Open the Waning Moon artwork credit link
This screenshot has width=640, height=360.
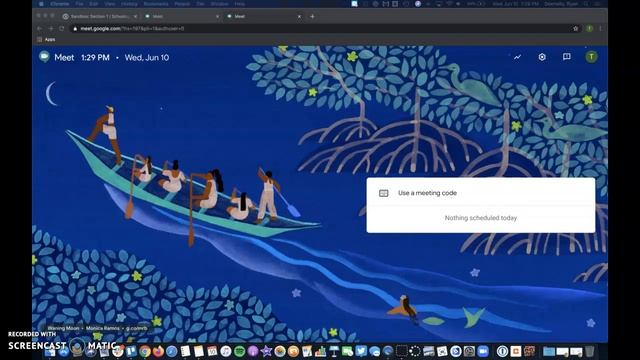click(x=97, y=328)
